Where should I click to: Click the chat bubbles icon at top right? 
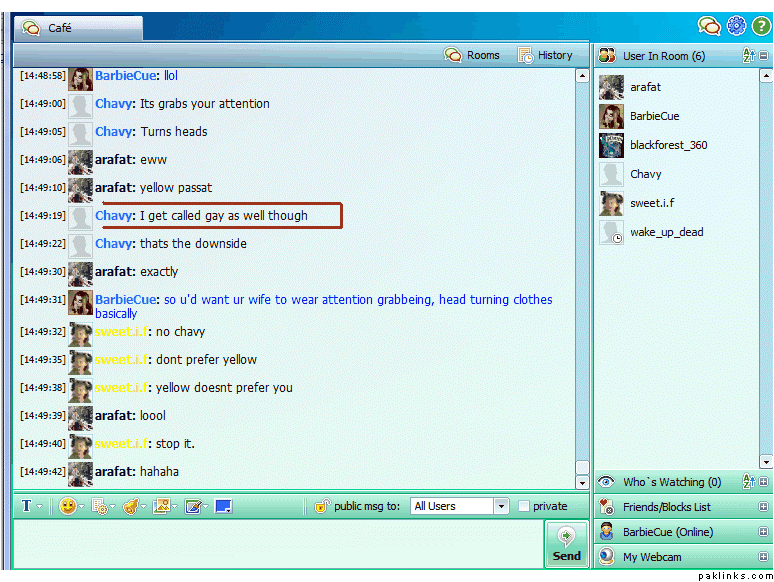(x=709, y=26)
